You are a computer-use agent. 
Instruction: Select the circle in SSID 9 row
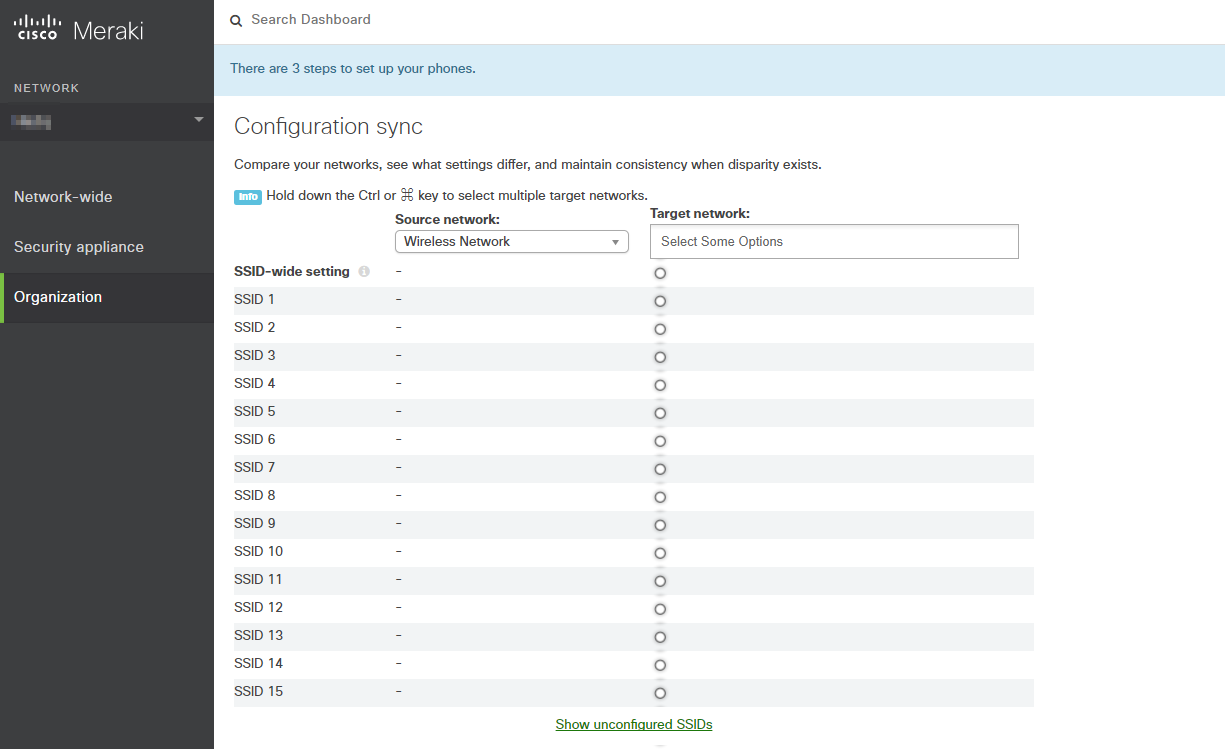[660, 525]
